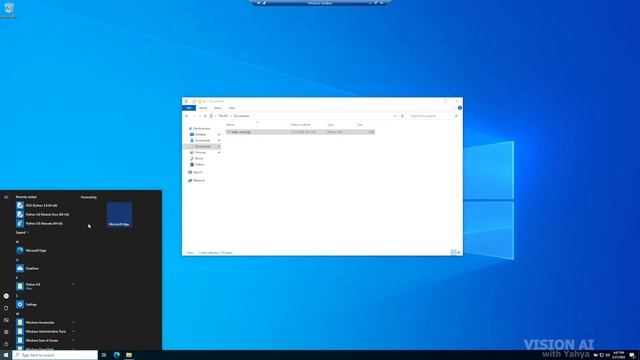Open the Action Center notification icon
Image resolution: width=640 pixels, height=360 pixels.
pos(632,355)
